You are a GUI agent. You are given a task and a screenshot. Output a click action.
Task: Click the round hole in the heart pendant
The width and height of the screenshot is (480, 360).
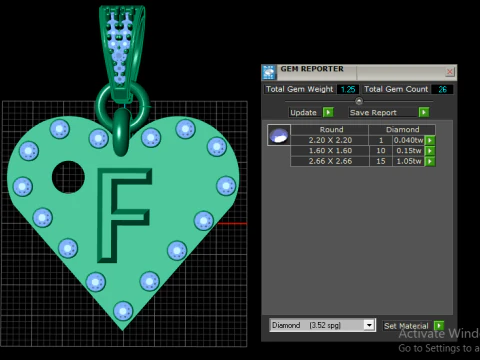(x=68, y=177)
